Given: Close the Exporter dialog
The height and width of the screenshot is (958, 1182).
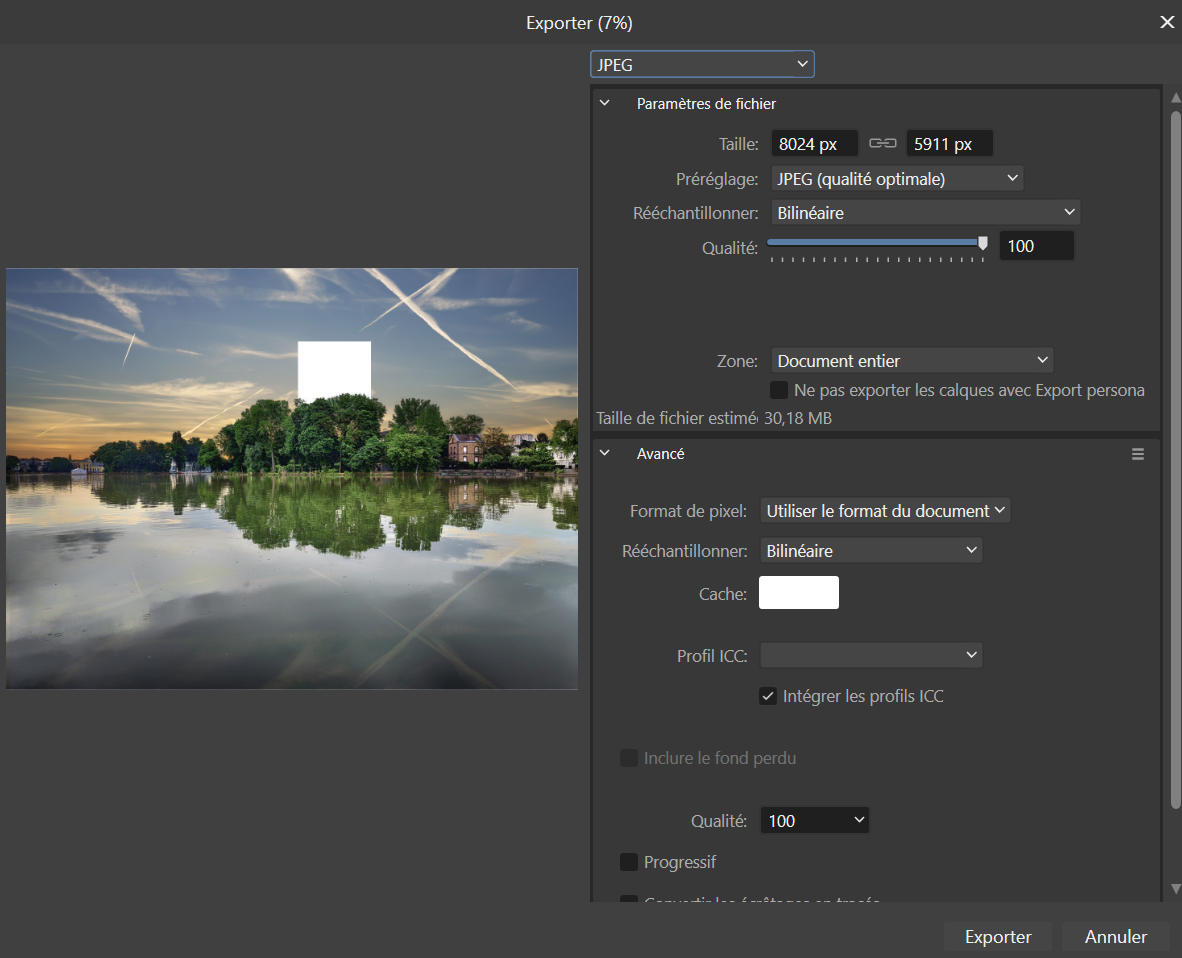Looking at the screenshot, I should (x=1166, y=21).
